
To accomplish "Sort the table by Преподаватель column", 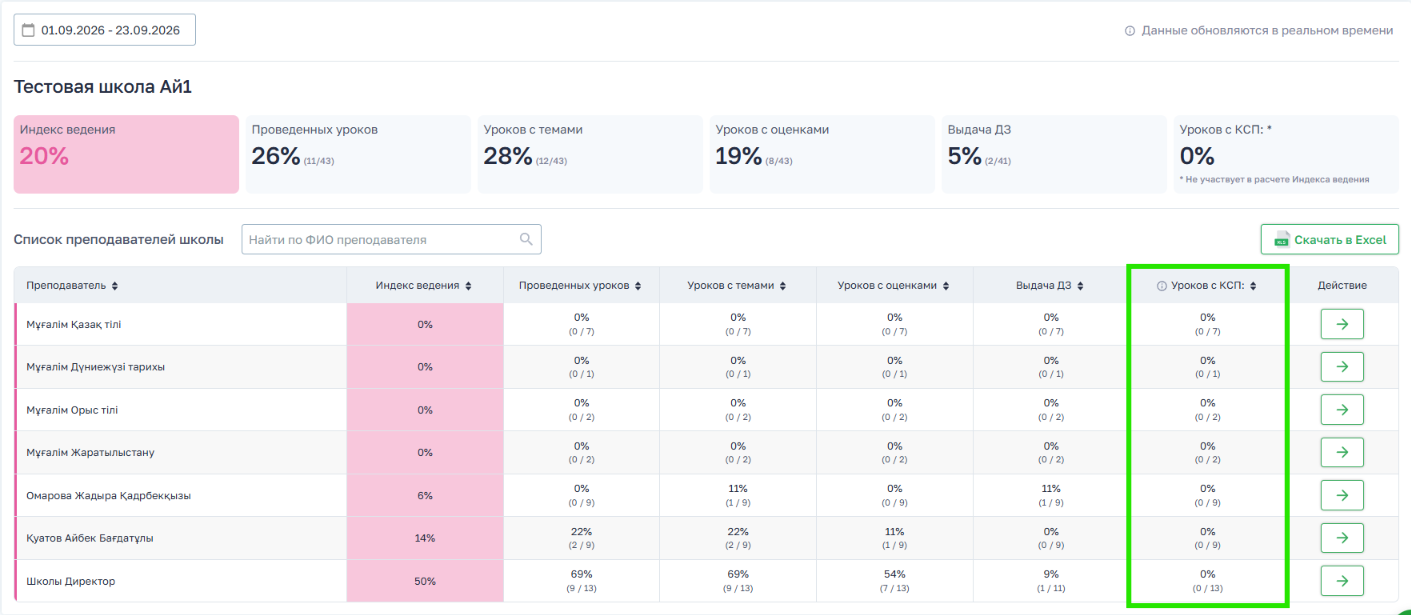I will tap(72, 285).
